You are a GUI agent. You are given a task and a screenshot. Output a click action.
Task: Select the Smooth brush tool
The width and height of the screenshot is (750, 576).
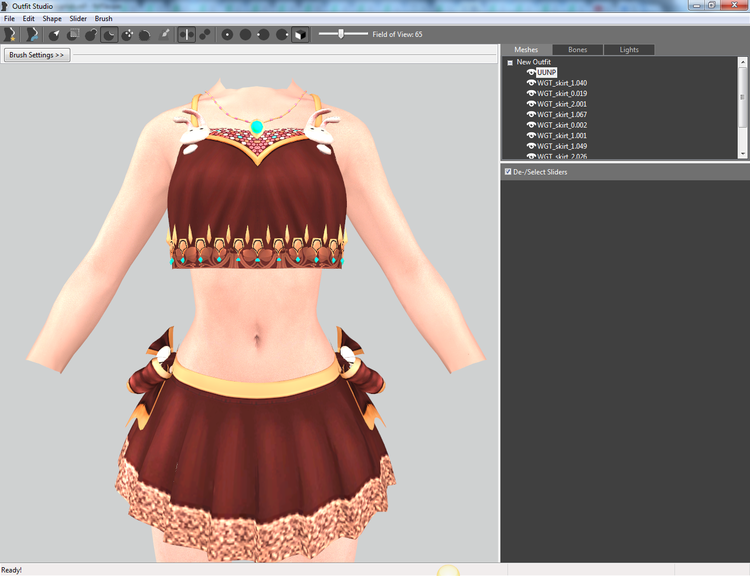(145, 34)
